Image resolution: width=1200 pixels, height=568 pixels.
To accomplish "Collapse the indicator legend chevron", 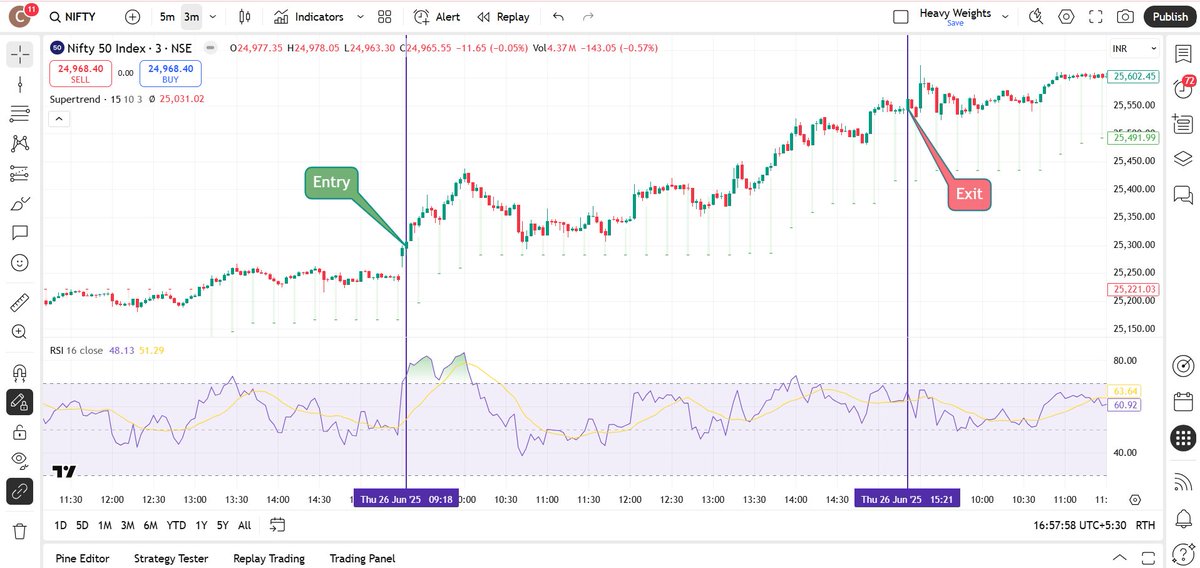I will (x=58, y=119).
